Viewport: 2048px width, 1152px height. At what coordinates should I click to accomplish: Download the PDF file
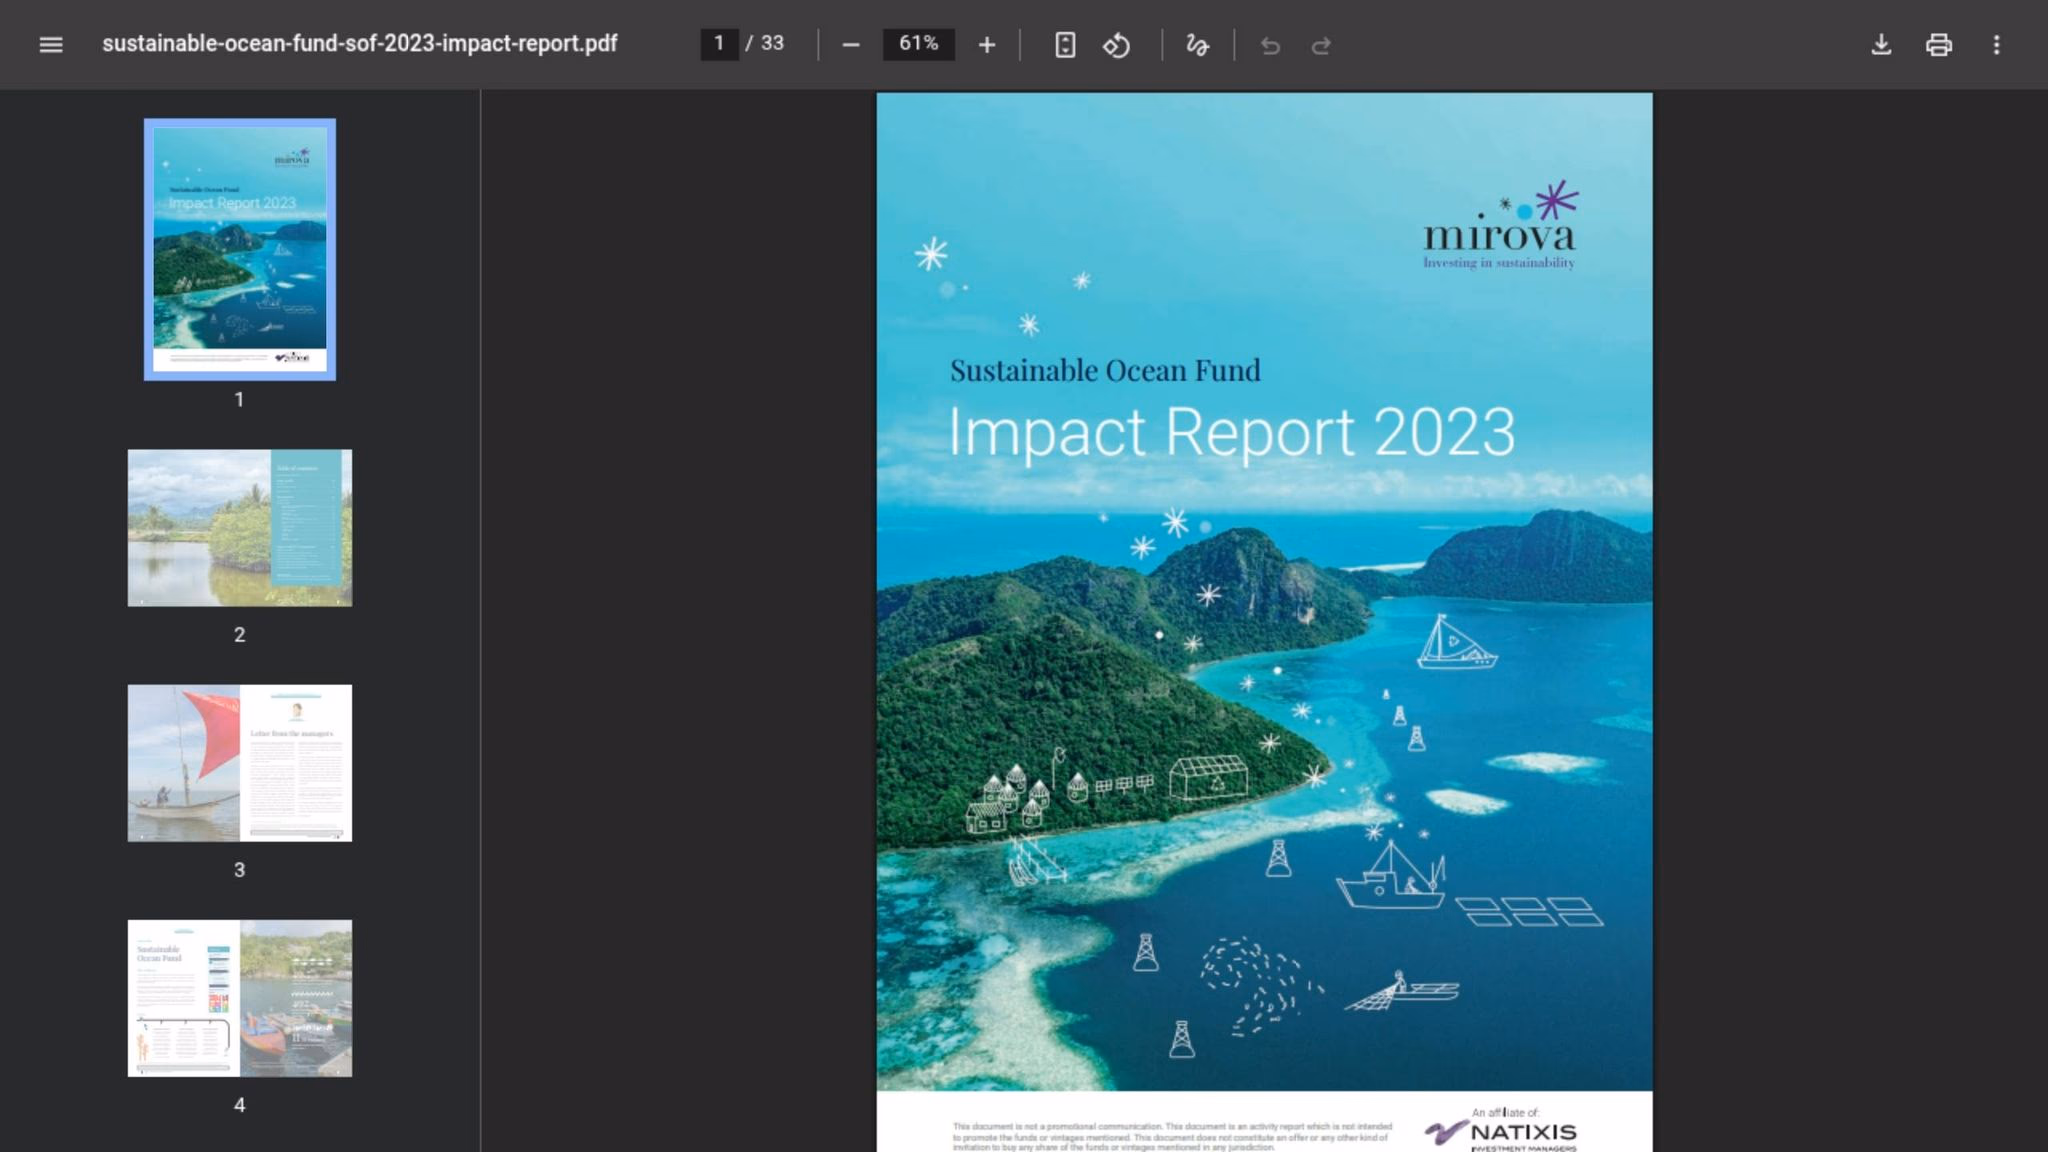1881,45
